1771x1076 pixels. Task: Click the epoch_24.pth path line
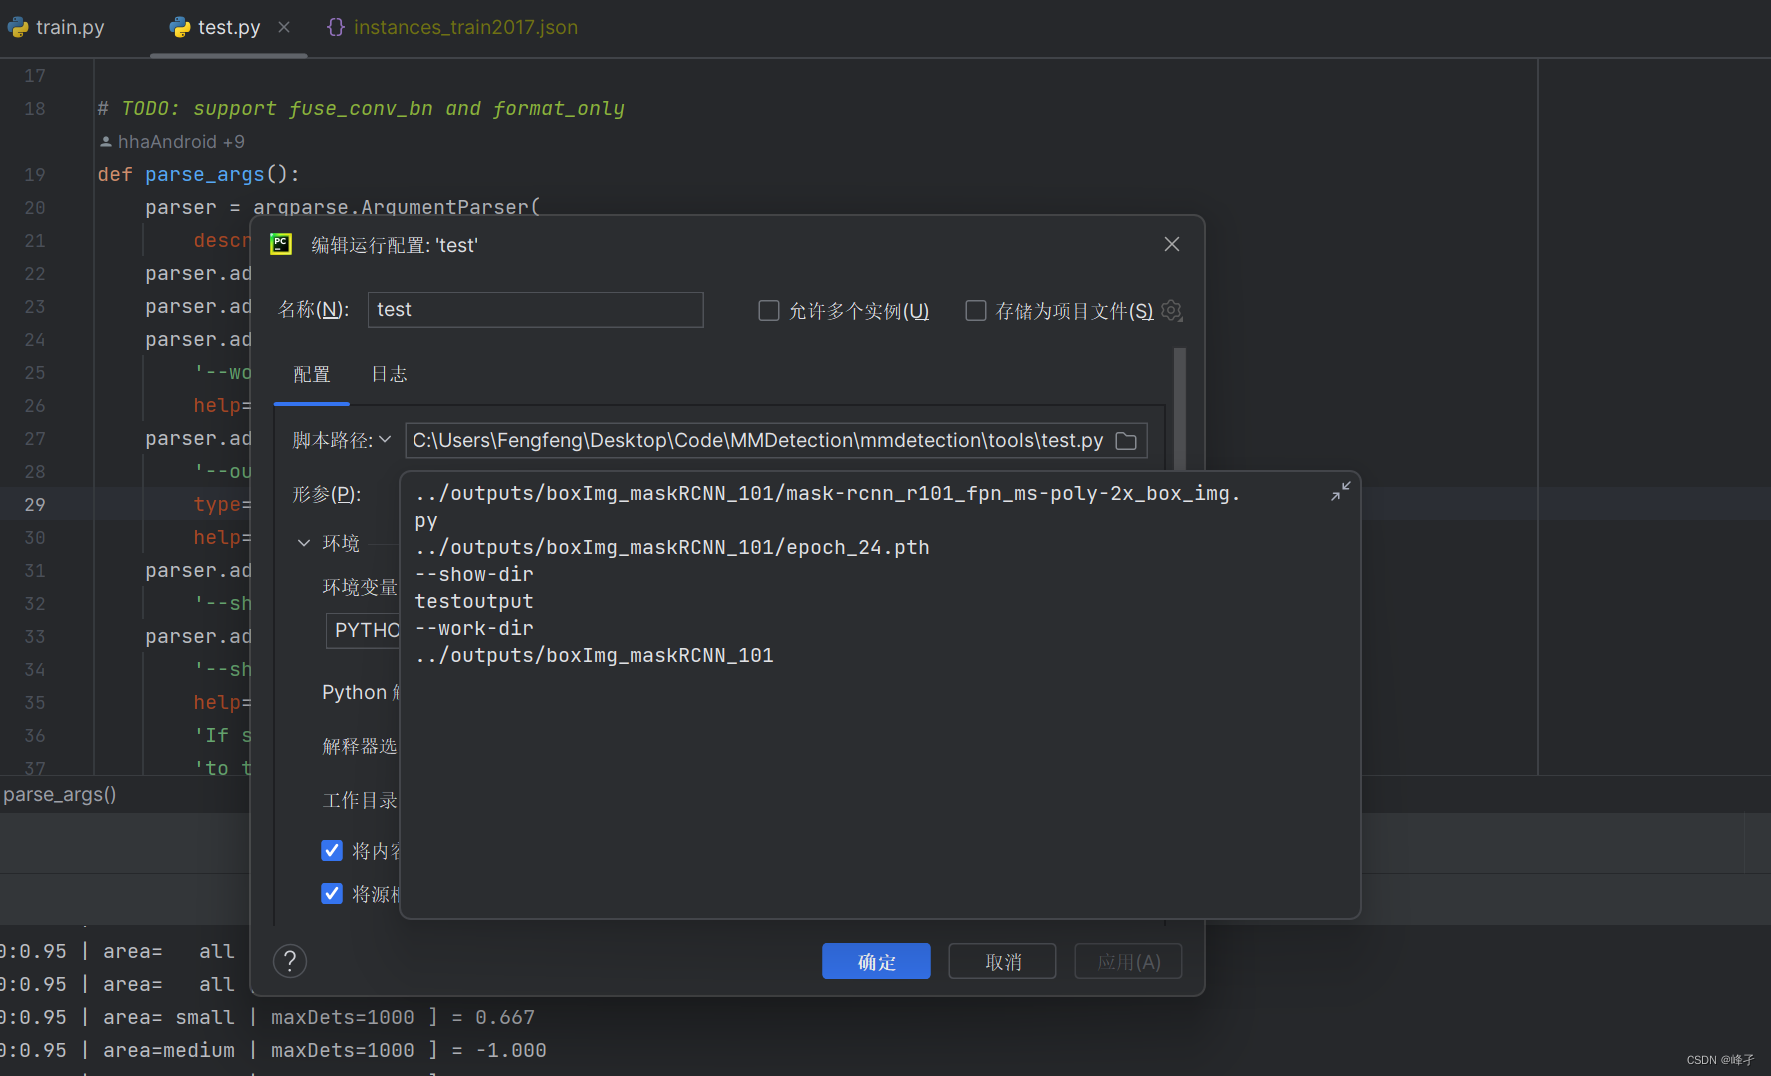click(672, 547)
